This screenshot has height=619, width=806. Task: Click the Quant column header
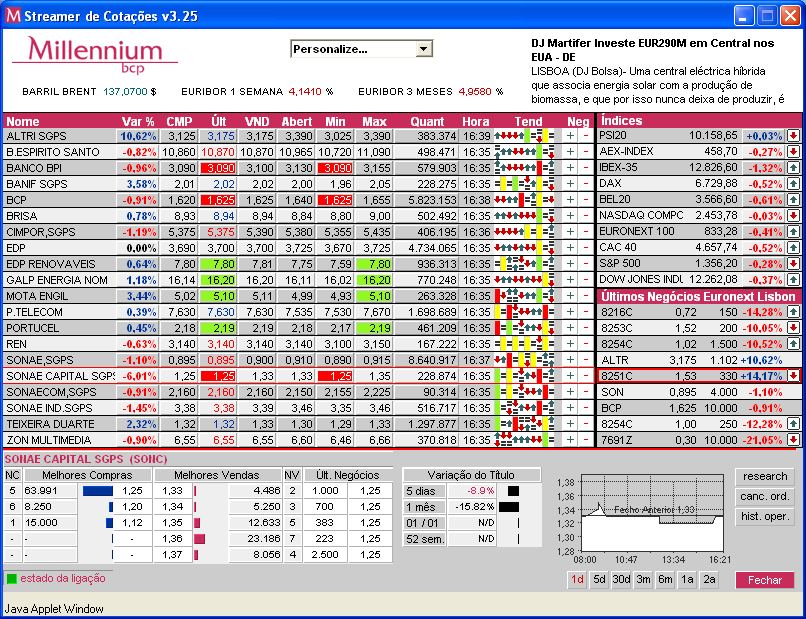(x=427, y=122)
